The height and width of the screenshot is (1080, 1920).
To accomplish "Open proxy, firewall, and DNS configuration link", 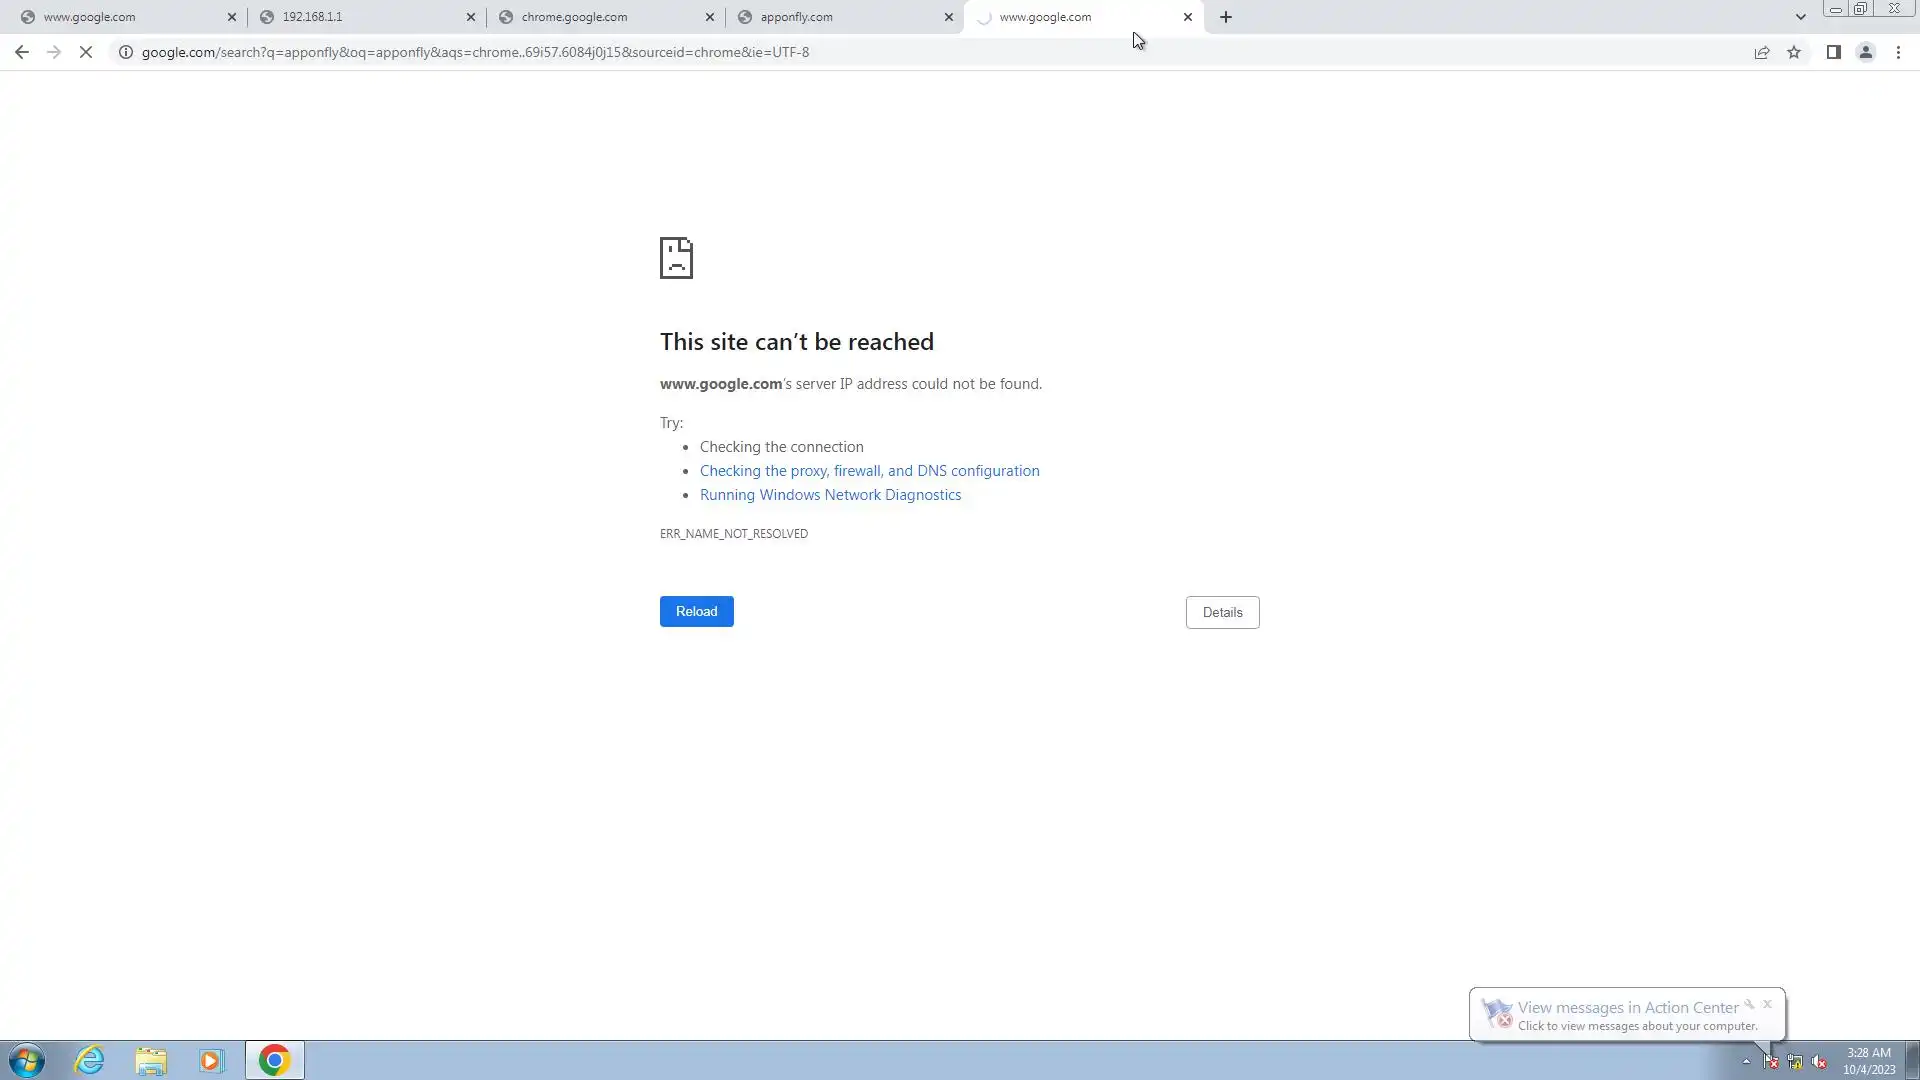I will [869, 471].
